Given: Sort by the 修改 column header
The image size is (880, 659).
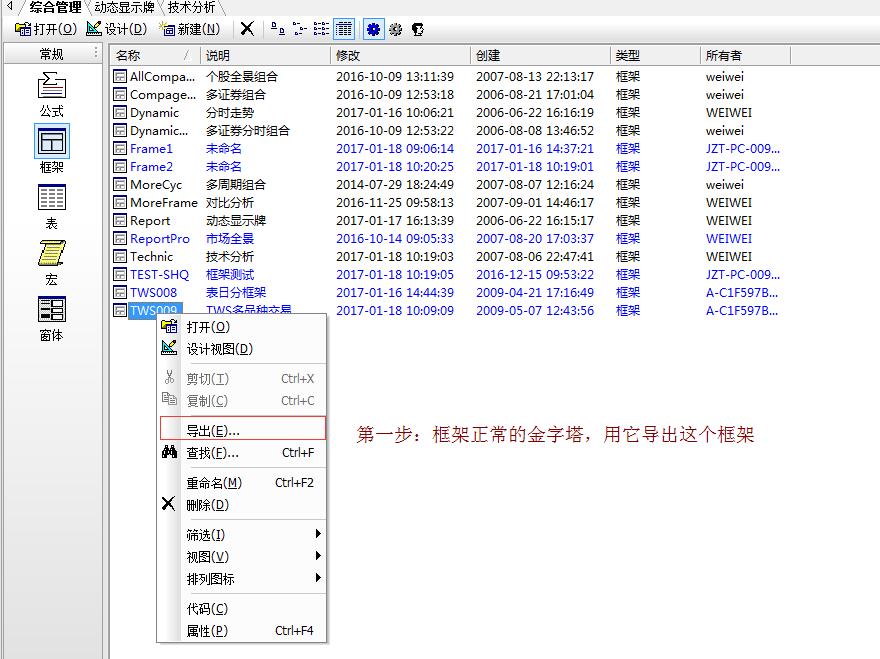Looking at the screenshot, I should pyautogui.click(x=400, y=55).
